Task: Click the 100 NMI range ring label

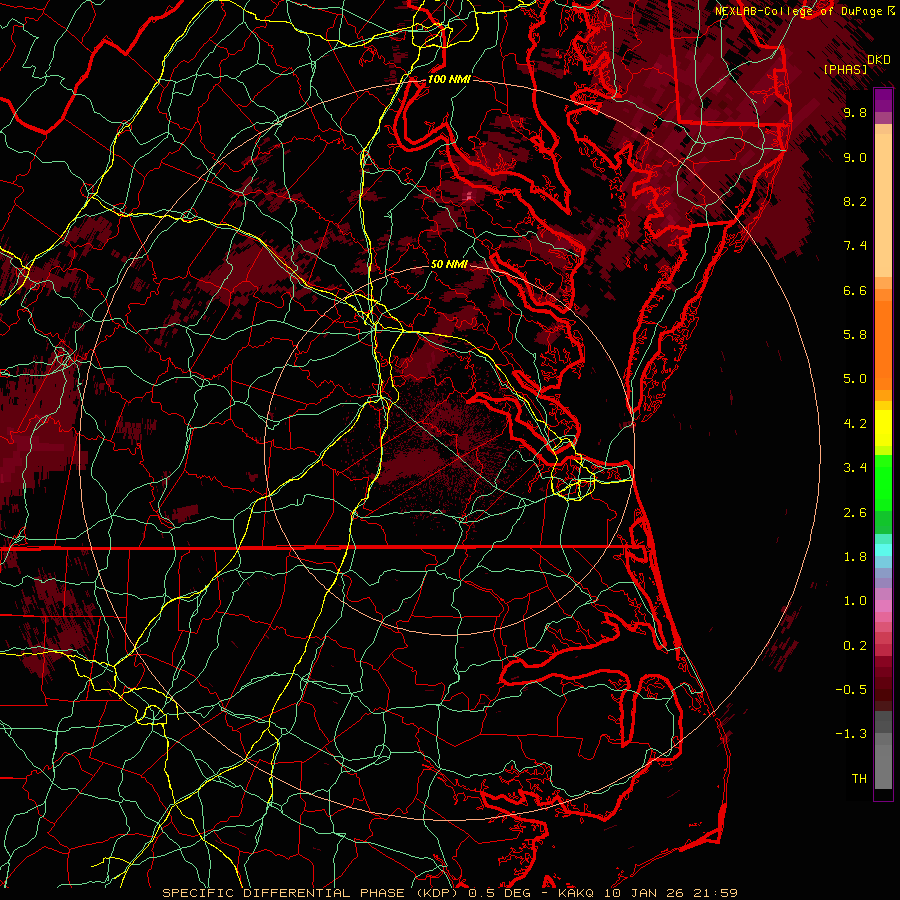Action: (x=449, y=79)
